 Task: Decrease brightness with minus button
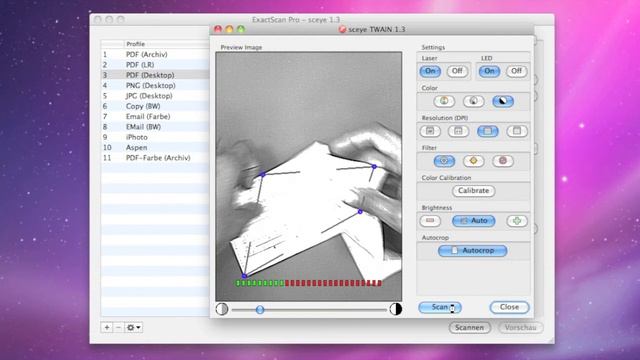pyautogui.click(x=430, y=221)
